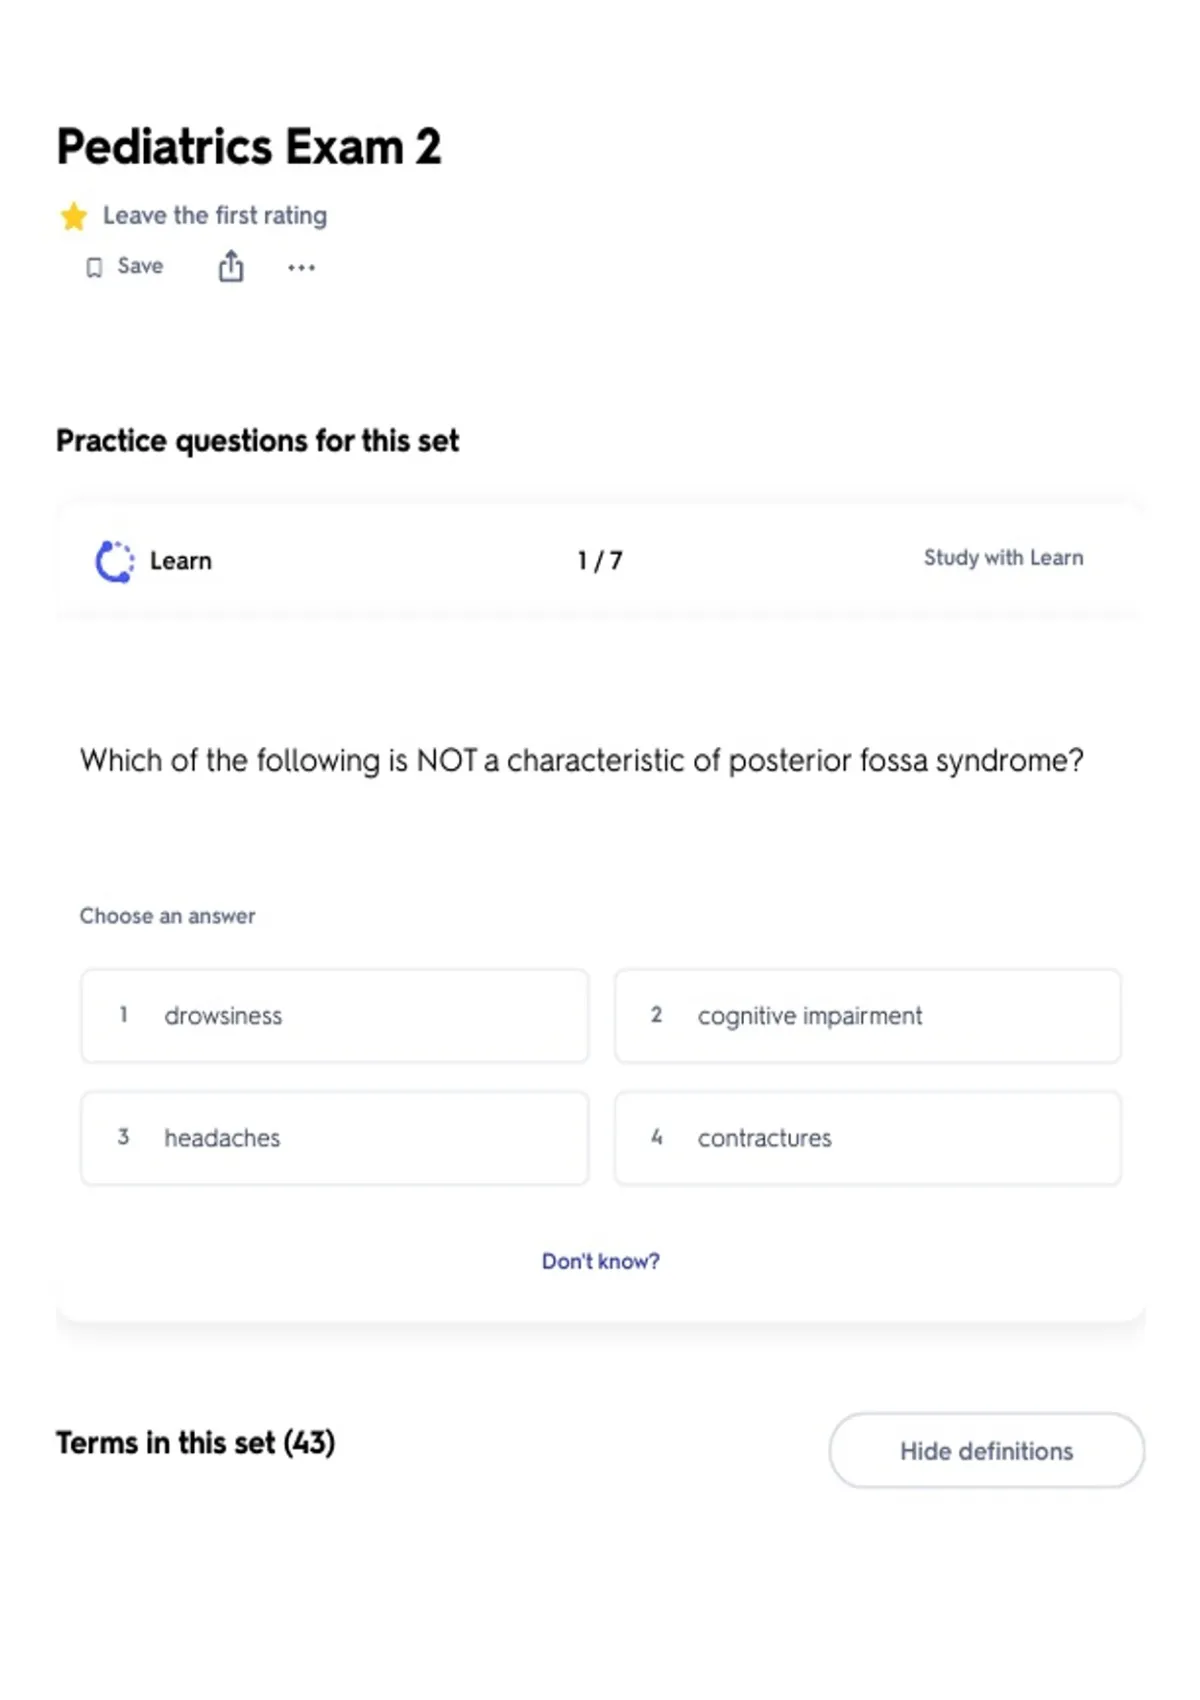Click the number 4 answer badge
The width and height of the screenshot is (1200, 1700).
(657, 1137)
